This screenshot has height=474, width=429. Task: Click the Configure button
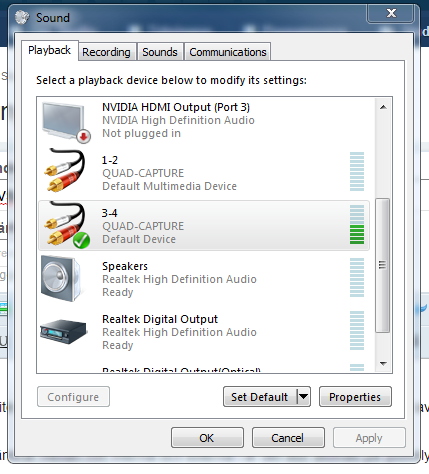pyautogui.click(x=73, y=397)
